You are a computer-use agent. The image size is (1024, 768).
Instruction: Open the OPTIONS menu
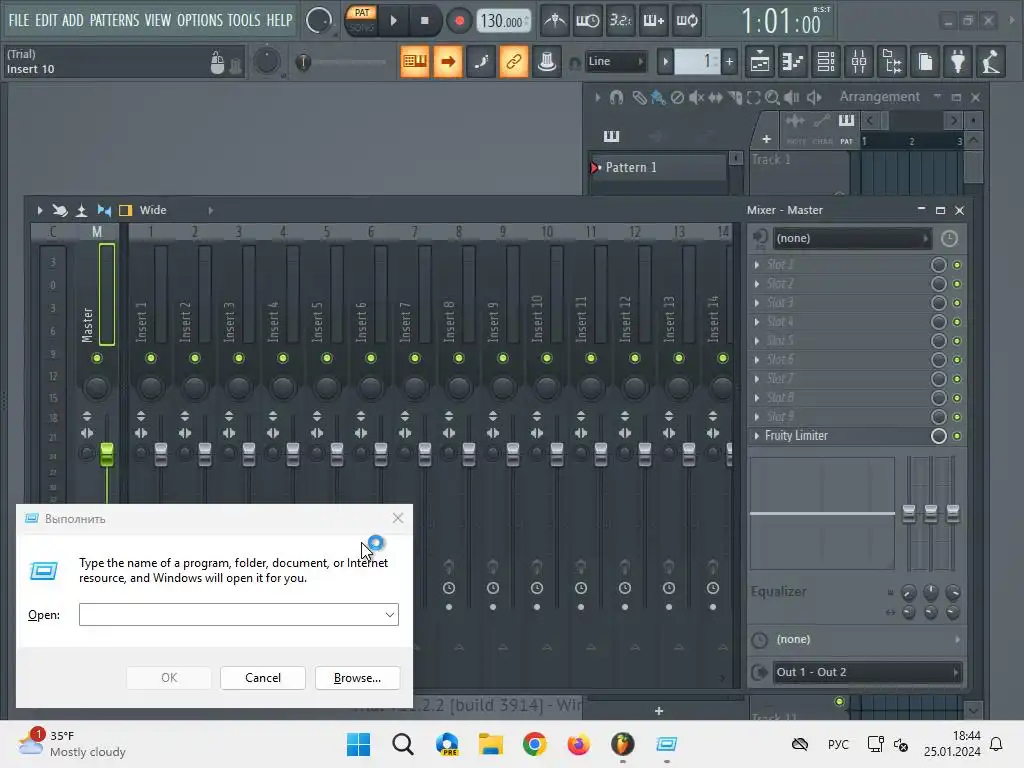(x=200, y=20)
